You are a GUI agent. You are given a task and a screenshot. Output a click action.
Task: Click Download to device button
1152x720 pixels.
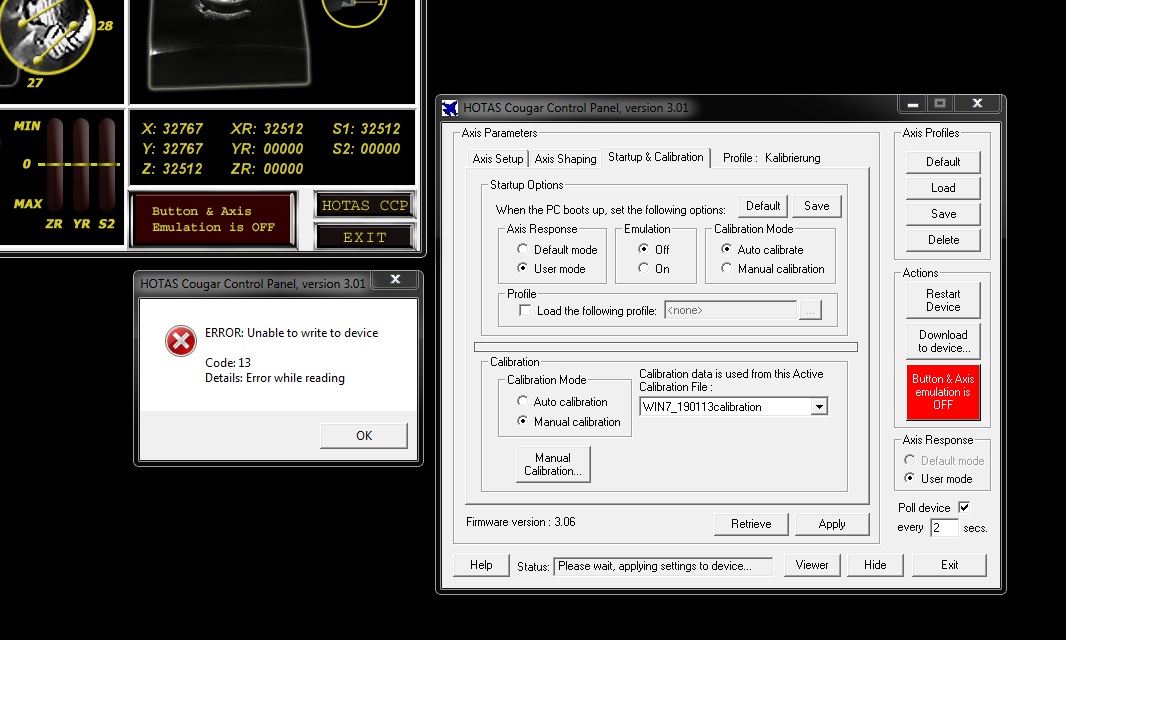(943, 342)
